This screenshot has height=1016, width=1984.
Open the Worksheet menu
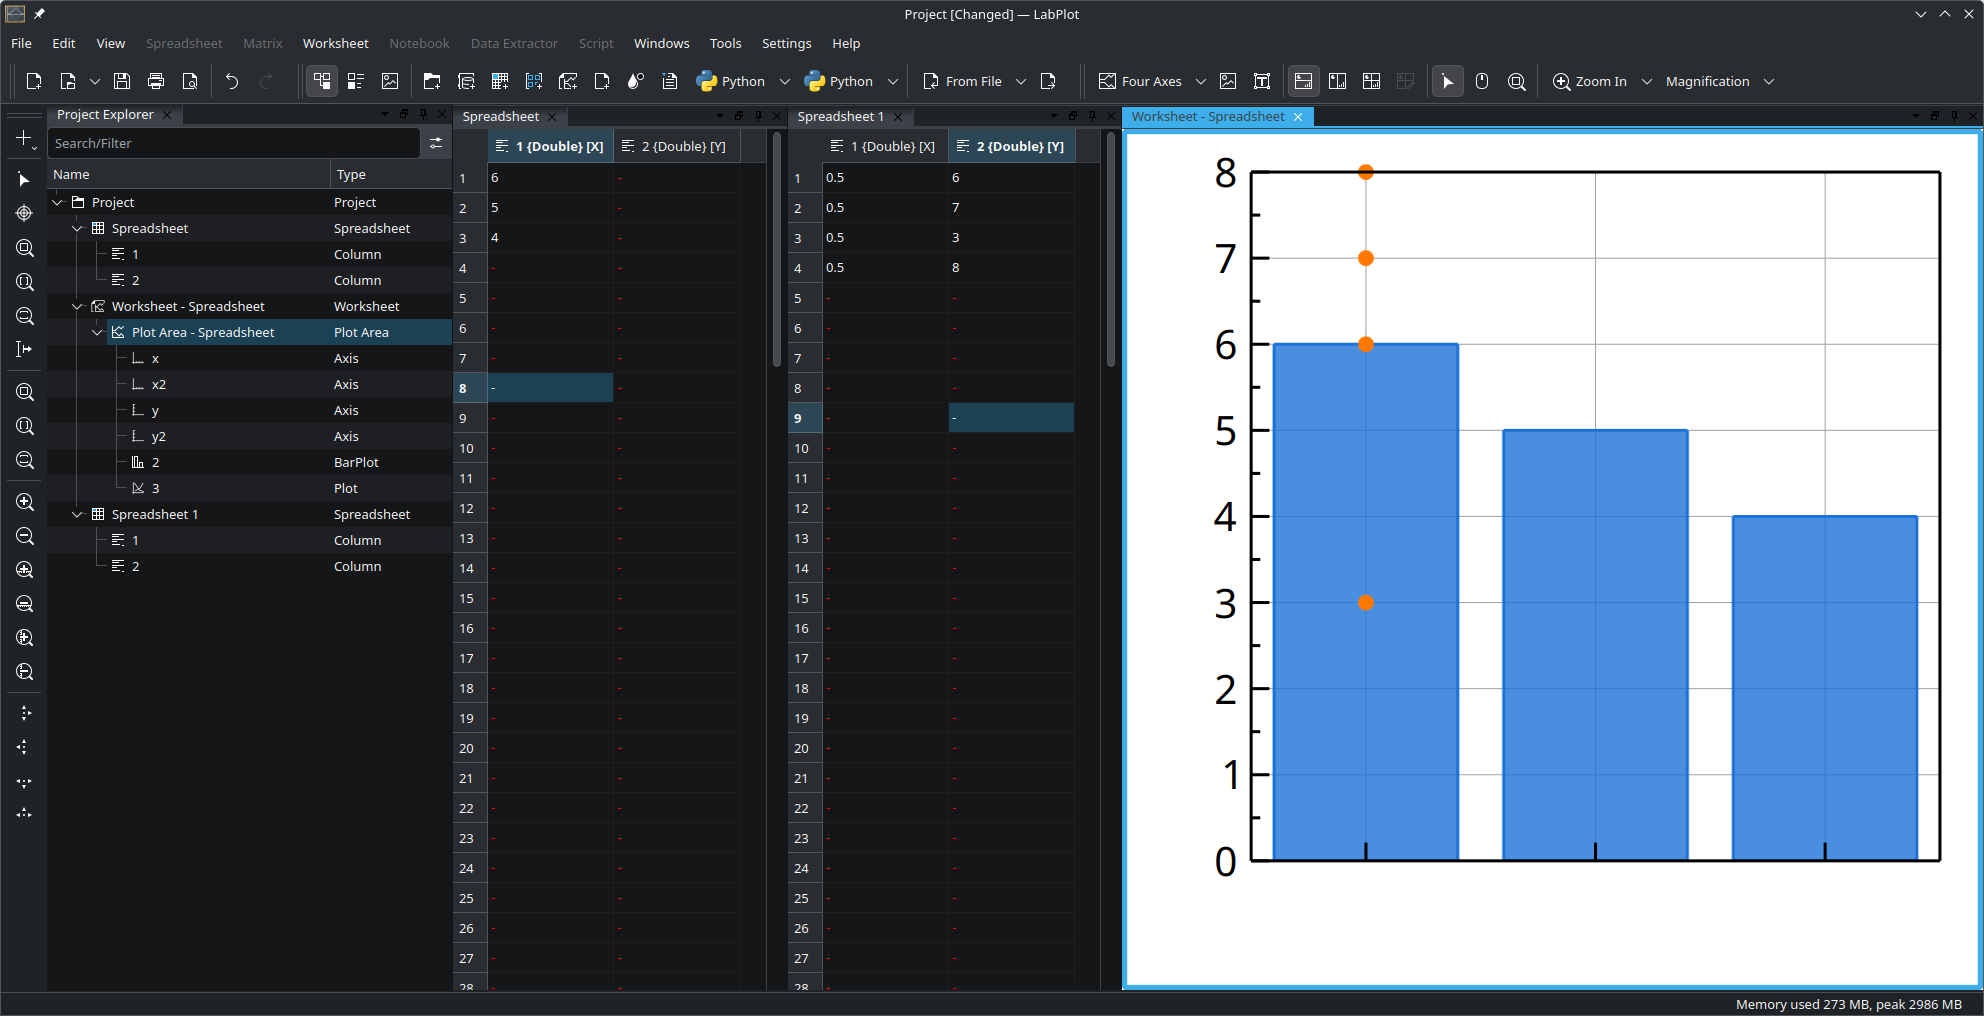(x=335, y=44)
